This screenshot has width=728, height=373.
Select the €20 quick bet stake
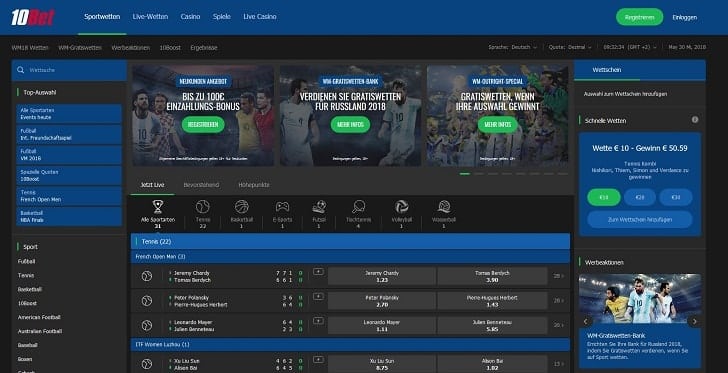[640, 197]
